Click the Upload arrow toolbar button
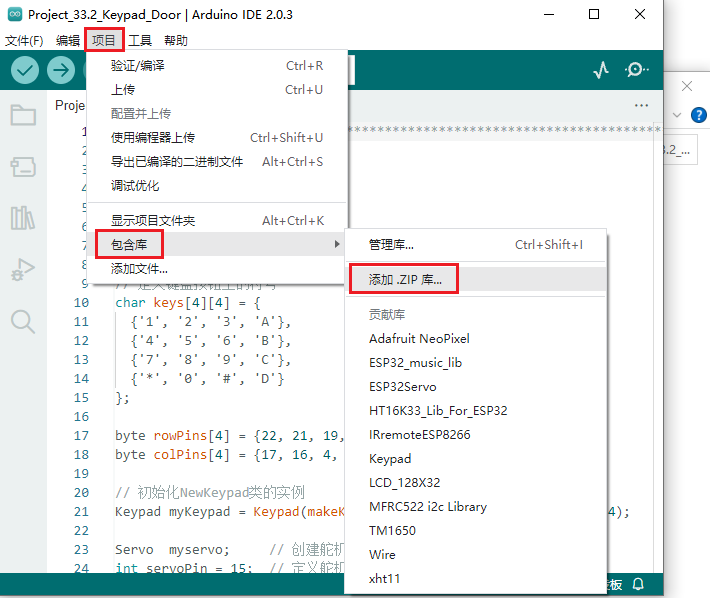This screenshot has width=710, height=598. (61, 70)
